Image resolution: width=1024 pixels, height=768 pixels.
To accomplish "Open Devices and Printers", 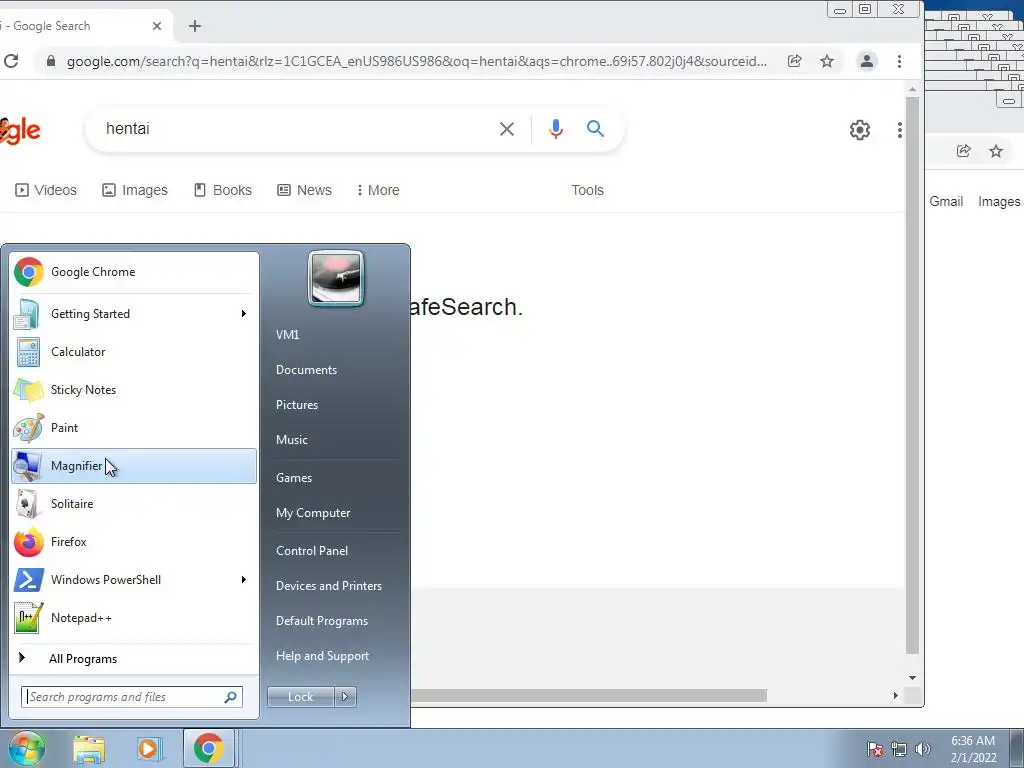I will click(328, 586).
